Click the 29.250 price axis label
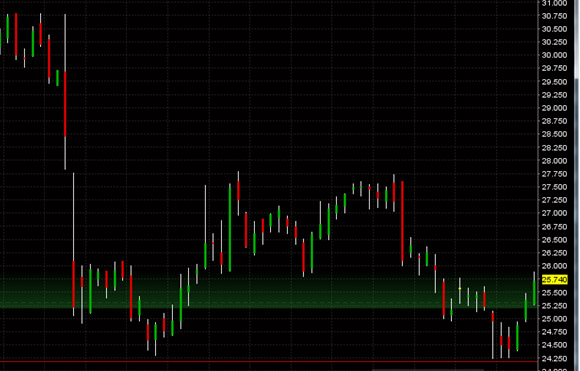Screen dimensions: 580x371 pyautogui.click(x=554, y=95)
